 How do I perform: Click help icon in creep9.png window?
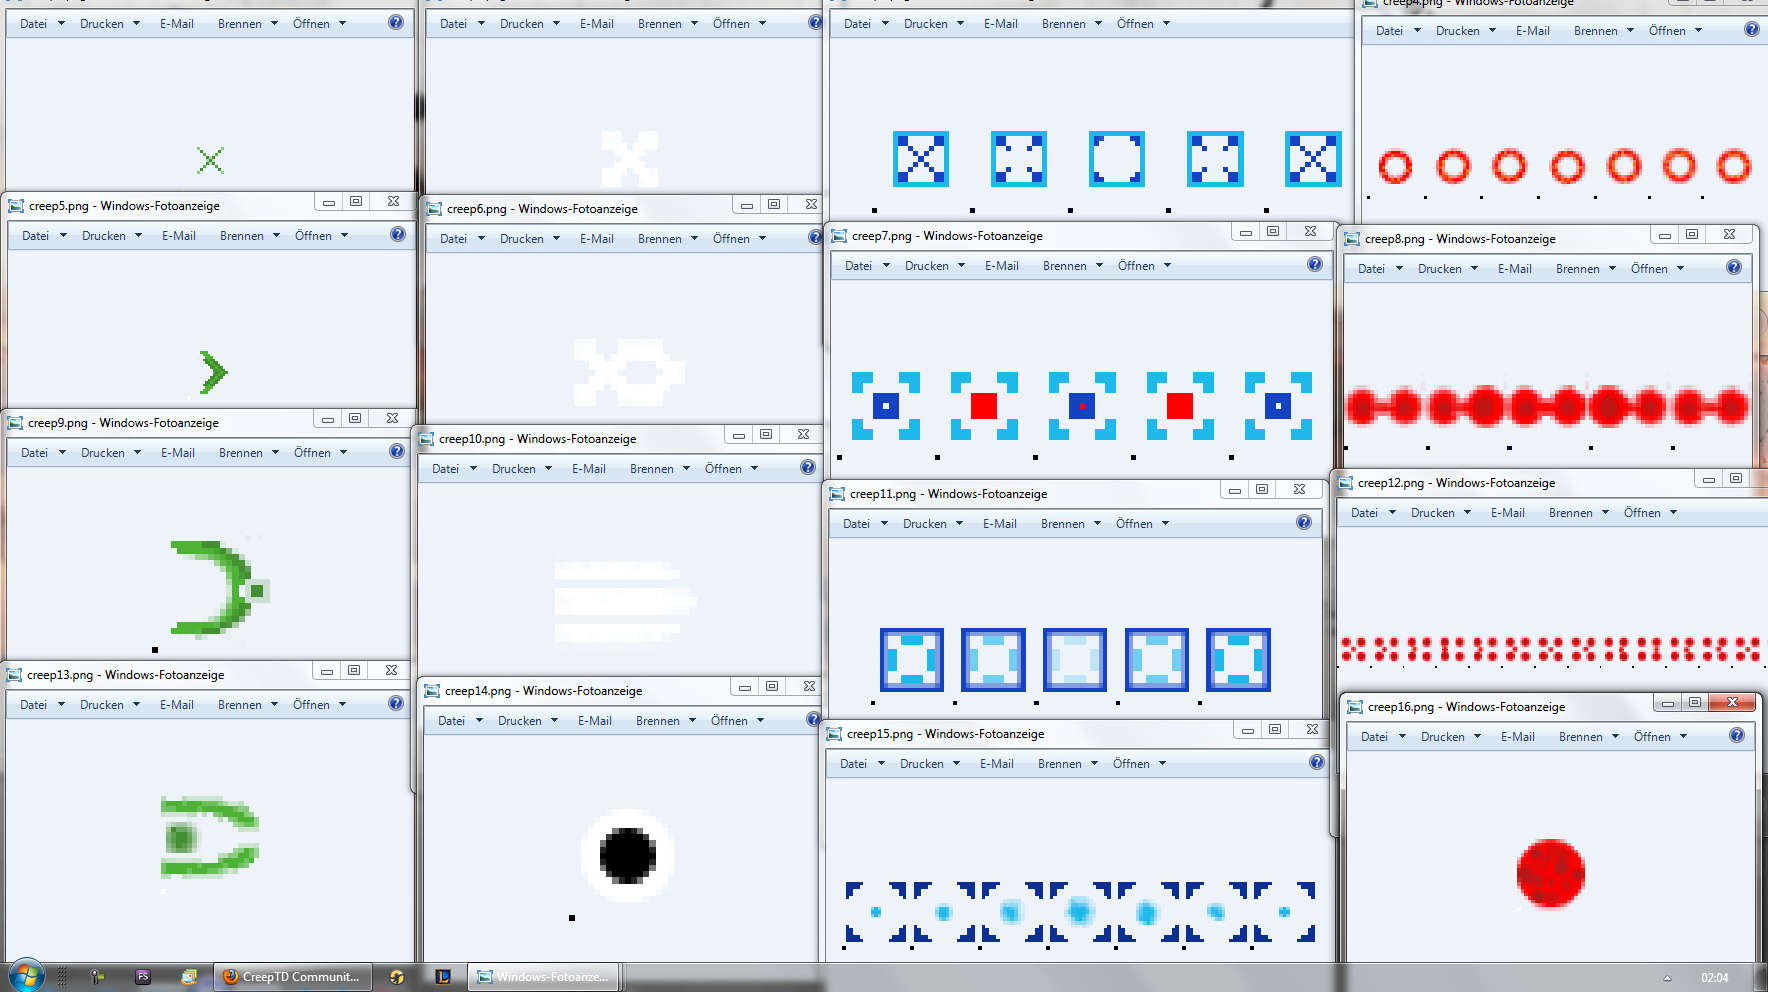pos(397,451)
